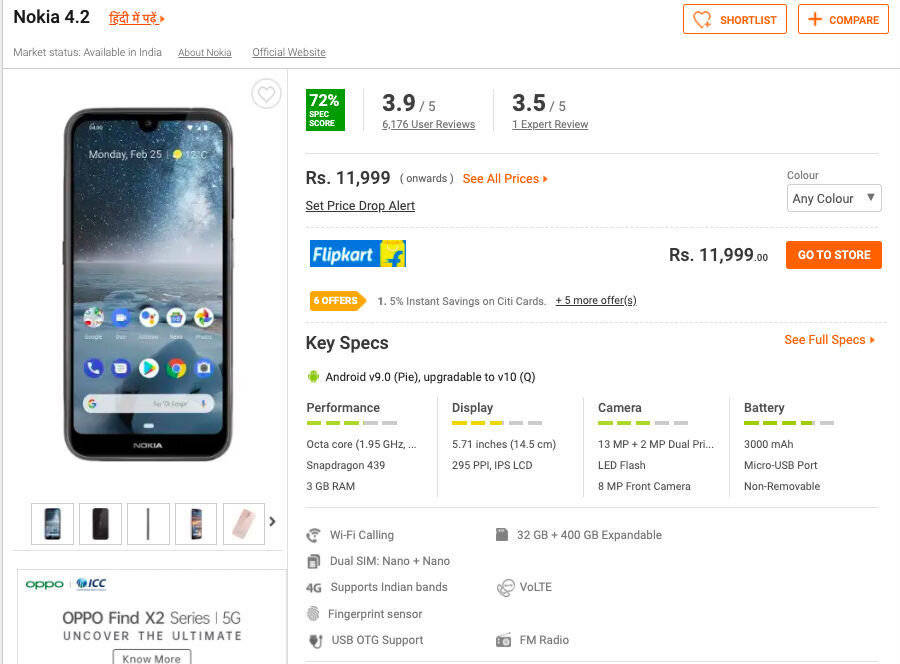Image resolution: width=900 pixels, height=664 pixels.
Task: Click the 72% spec score badge
Action: coord(325,110)
